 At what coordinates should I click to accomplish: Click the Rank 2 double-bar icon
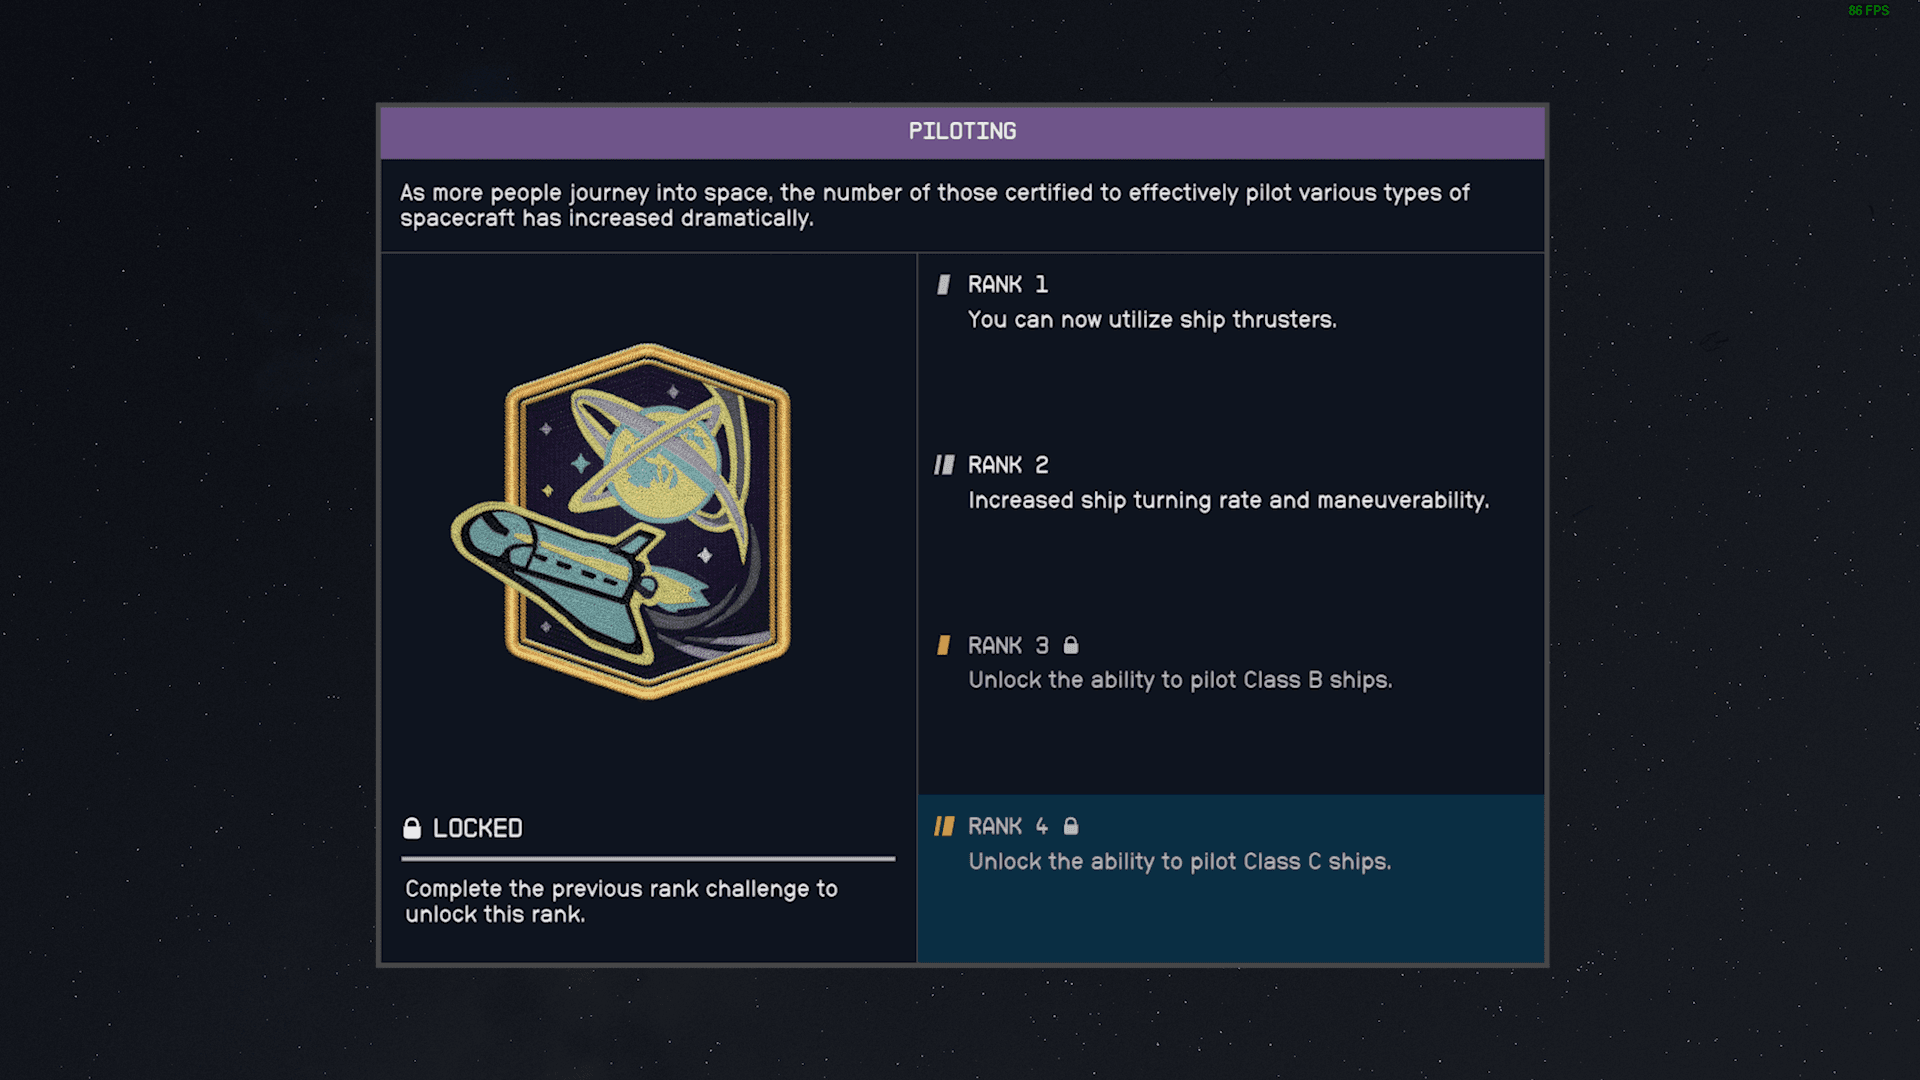tap(944, 465)
